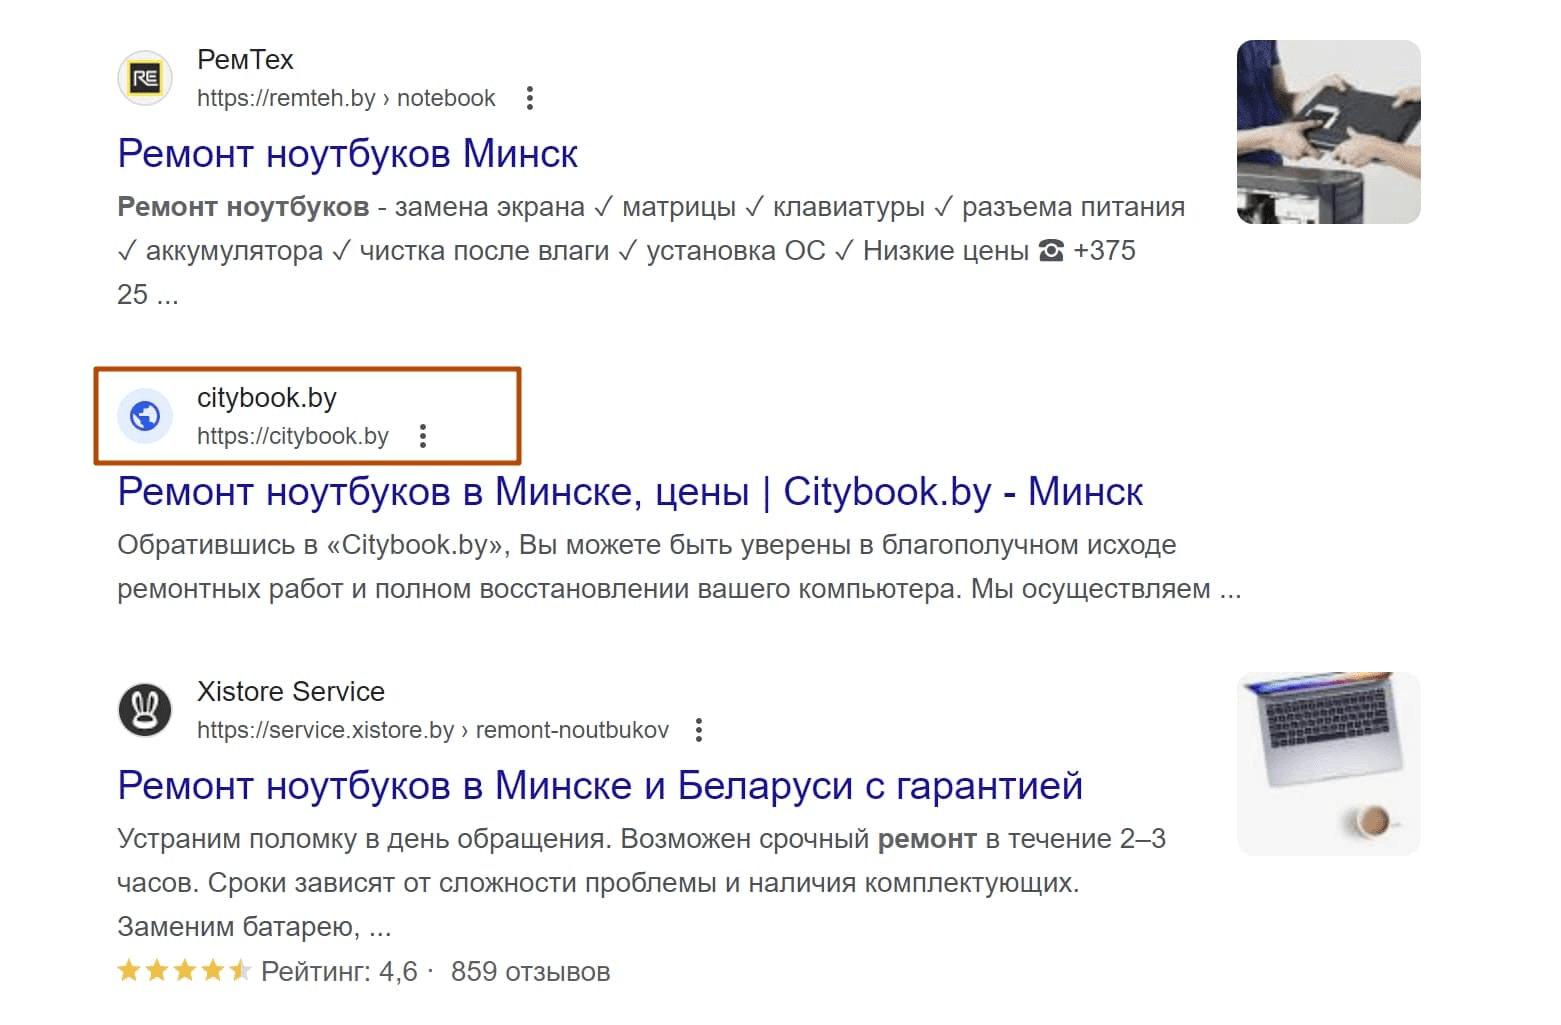Image resolution: width=1561 pixels, height=1025 pixels.
Task: Click the citybook.by site name label
Action: click(266, 398)
